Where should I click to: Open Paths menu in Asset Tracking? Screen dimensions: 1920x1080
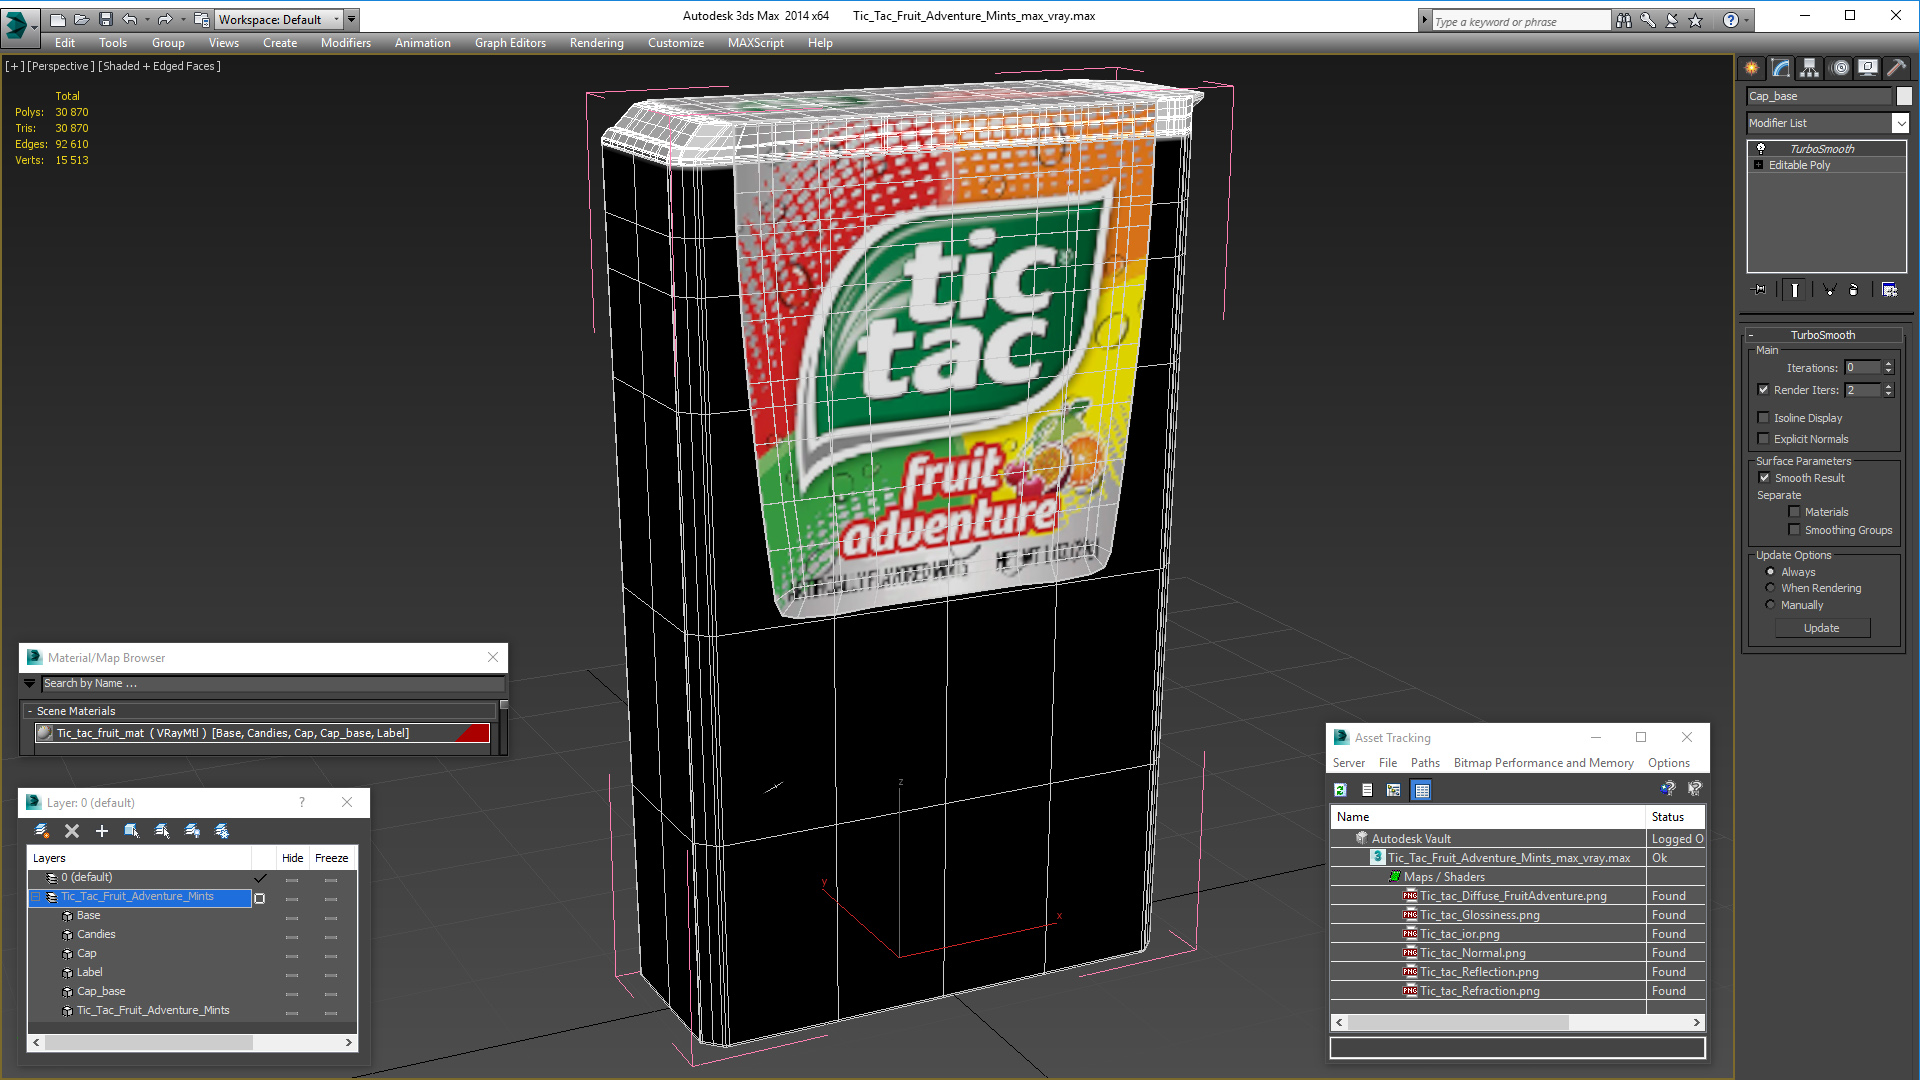tap(1425, 763)
